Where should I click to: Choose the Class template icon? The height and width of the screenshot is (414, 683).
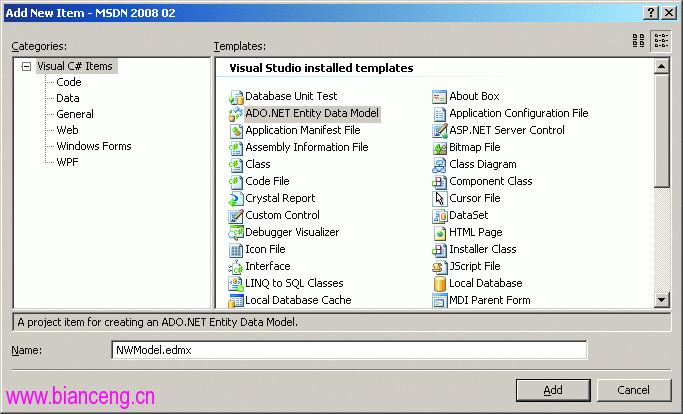pyautogui.click(x=236, y=164)
